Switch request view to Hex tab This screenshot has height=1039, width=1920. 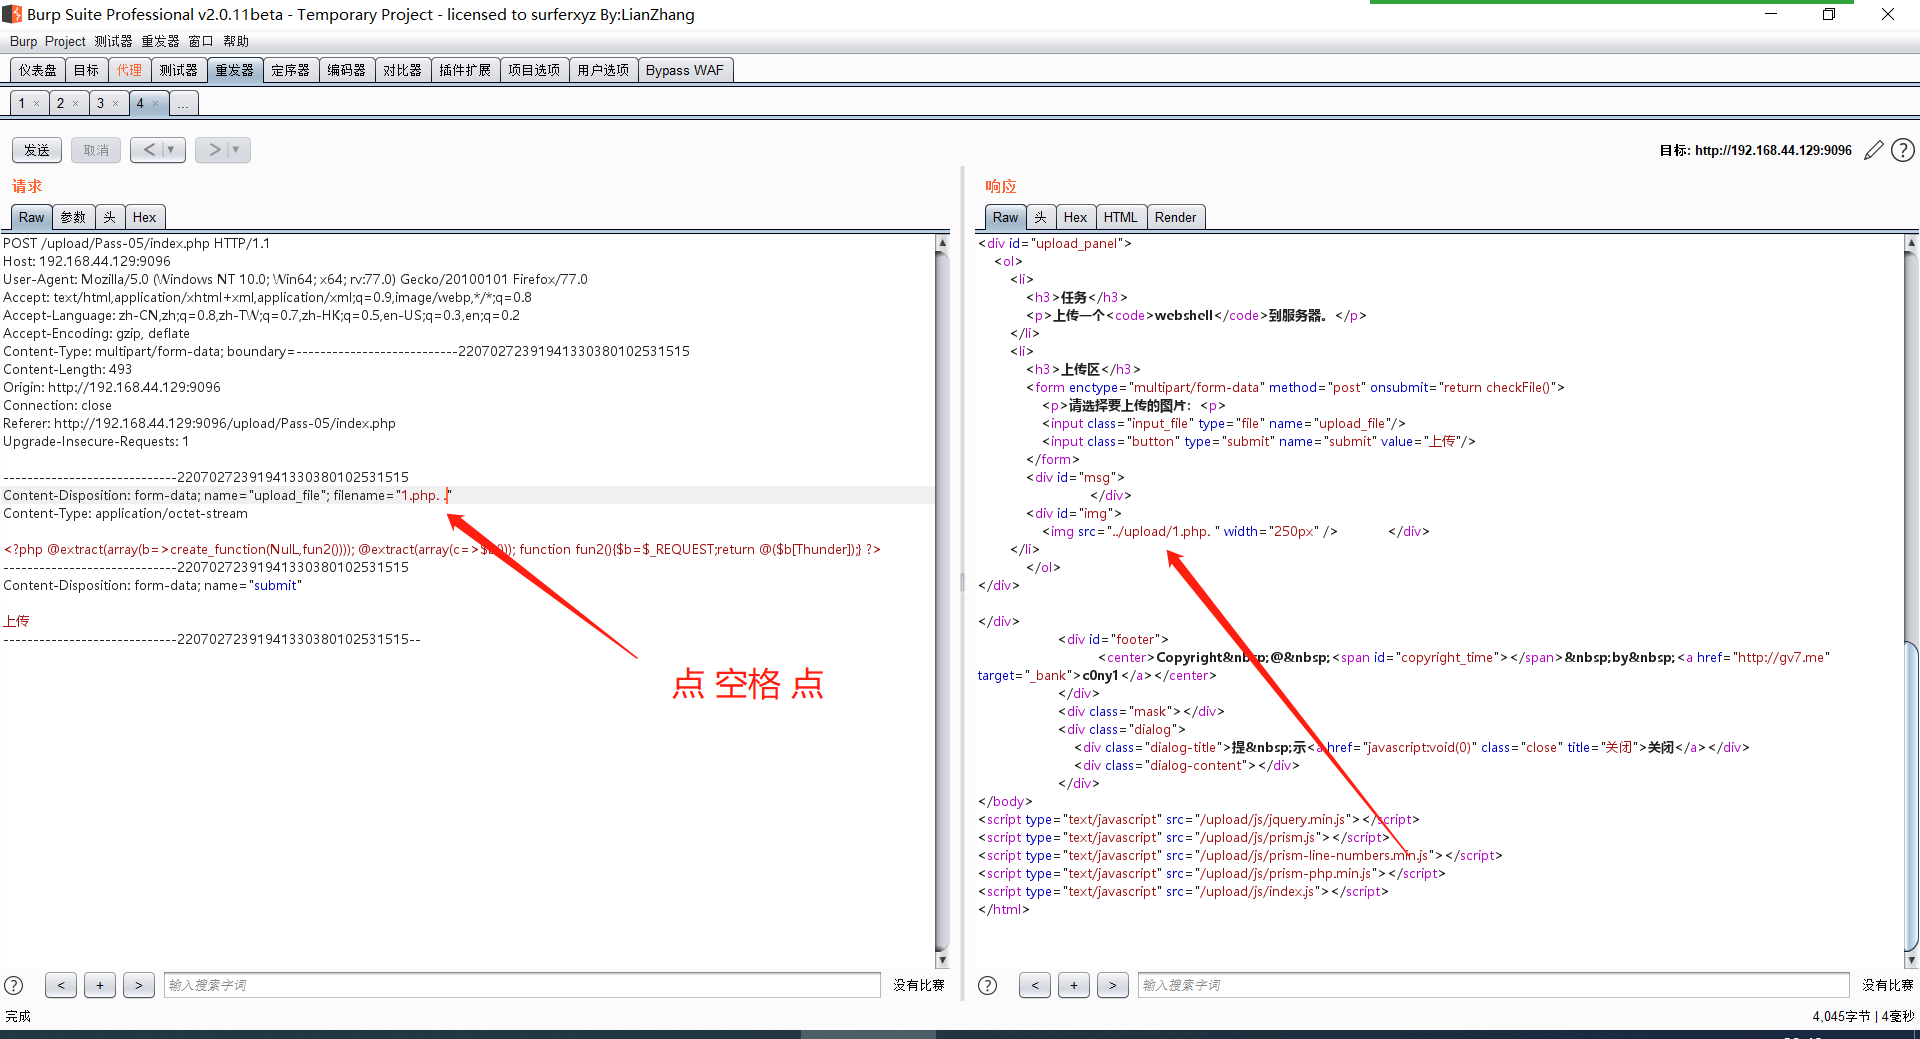click(x=145, y=217)
